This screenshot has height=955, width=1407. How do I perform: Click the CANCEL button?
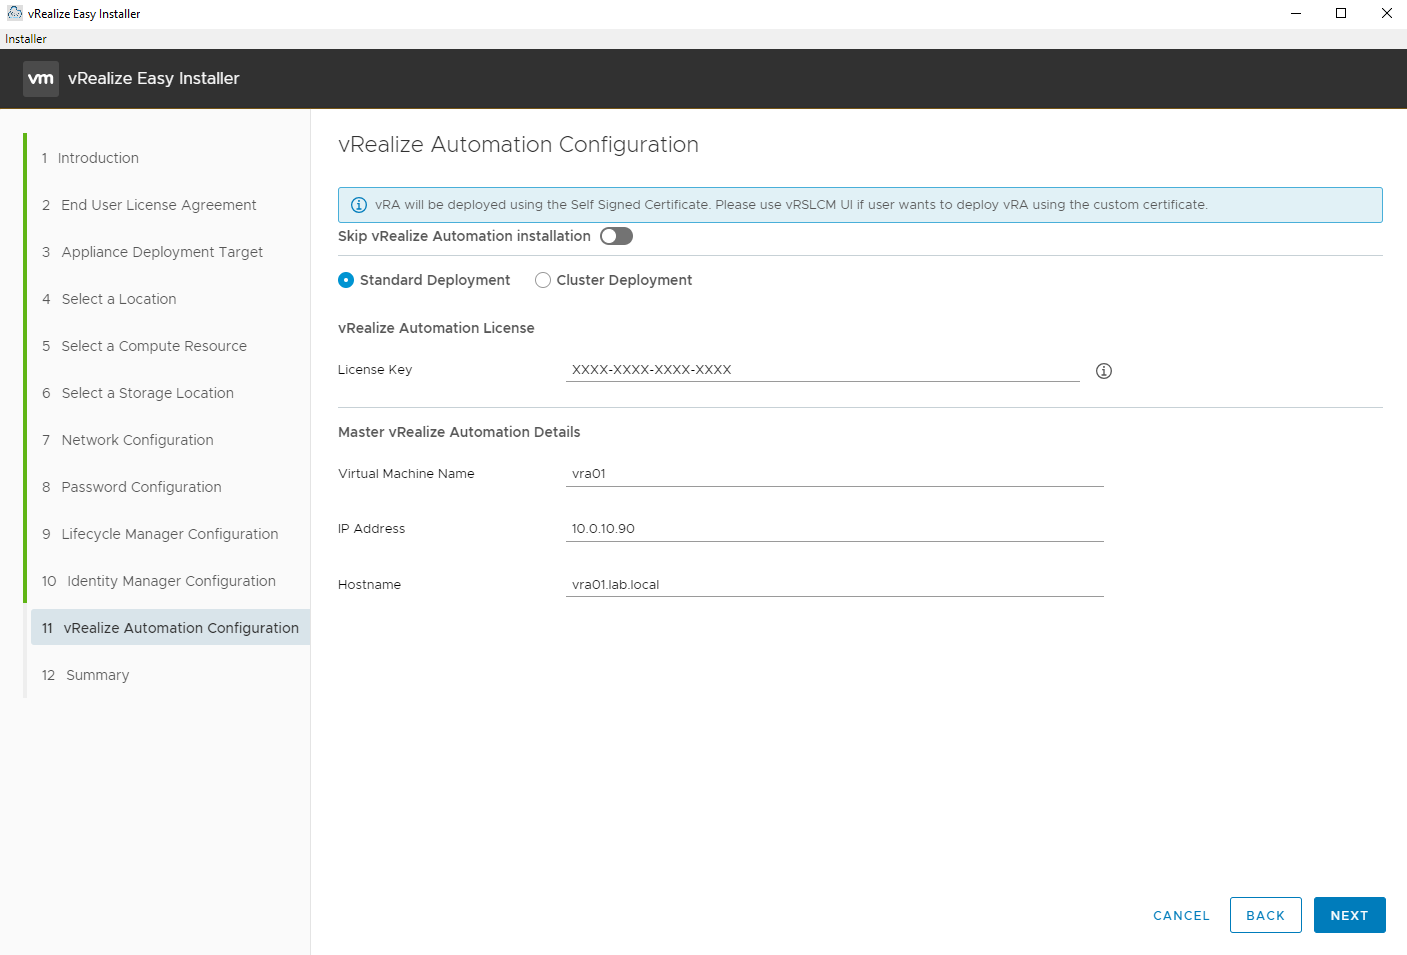click(1181, 915)
